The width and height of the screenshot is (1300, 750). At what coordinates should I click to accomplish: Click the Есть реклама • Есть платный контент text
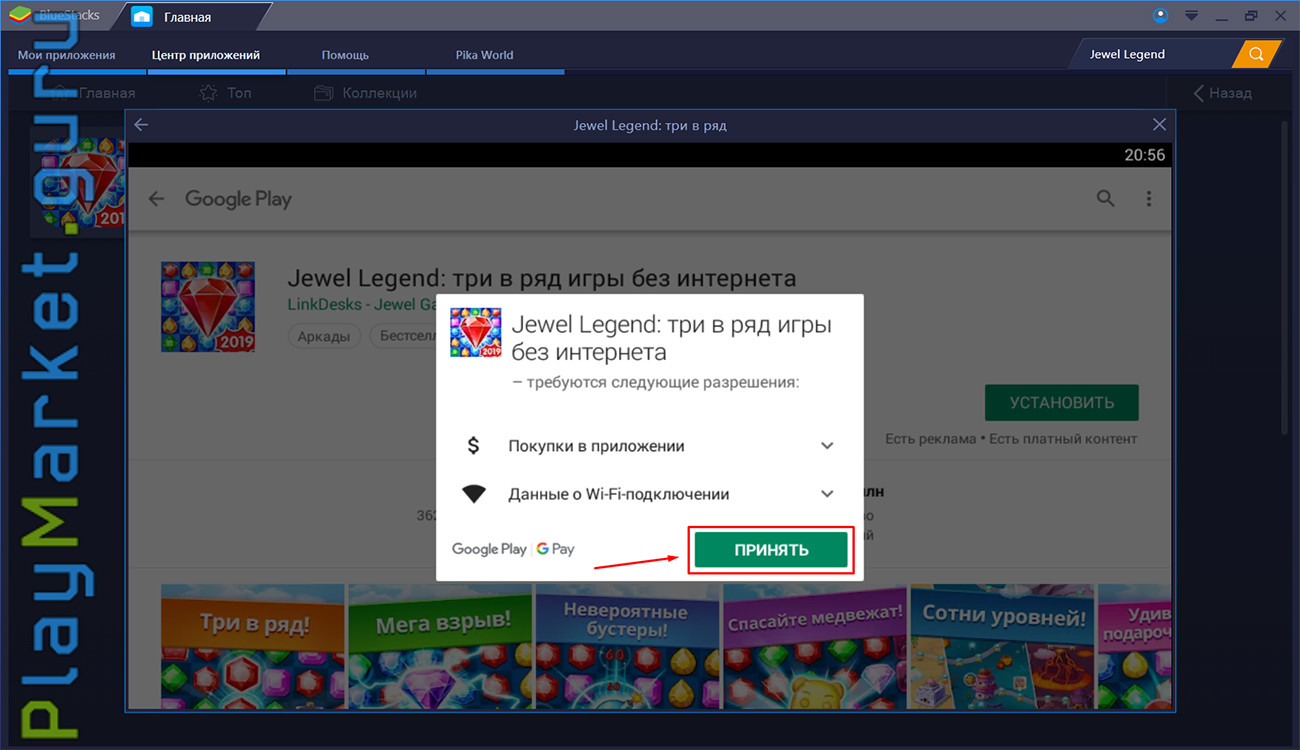click(x=1011, y=439)
